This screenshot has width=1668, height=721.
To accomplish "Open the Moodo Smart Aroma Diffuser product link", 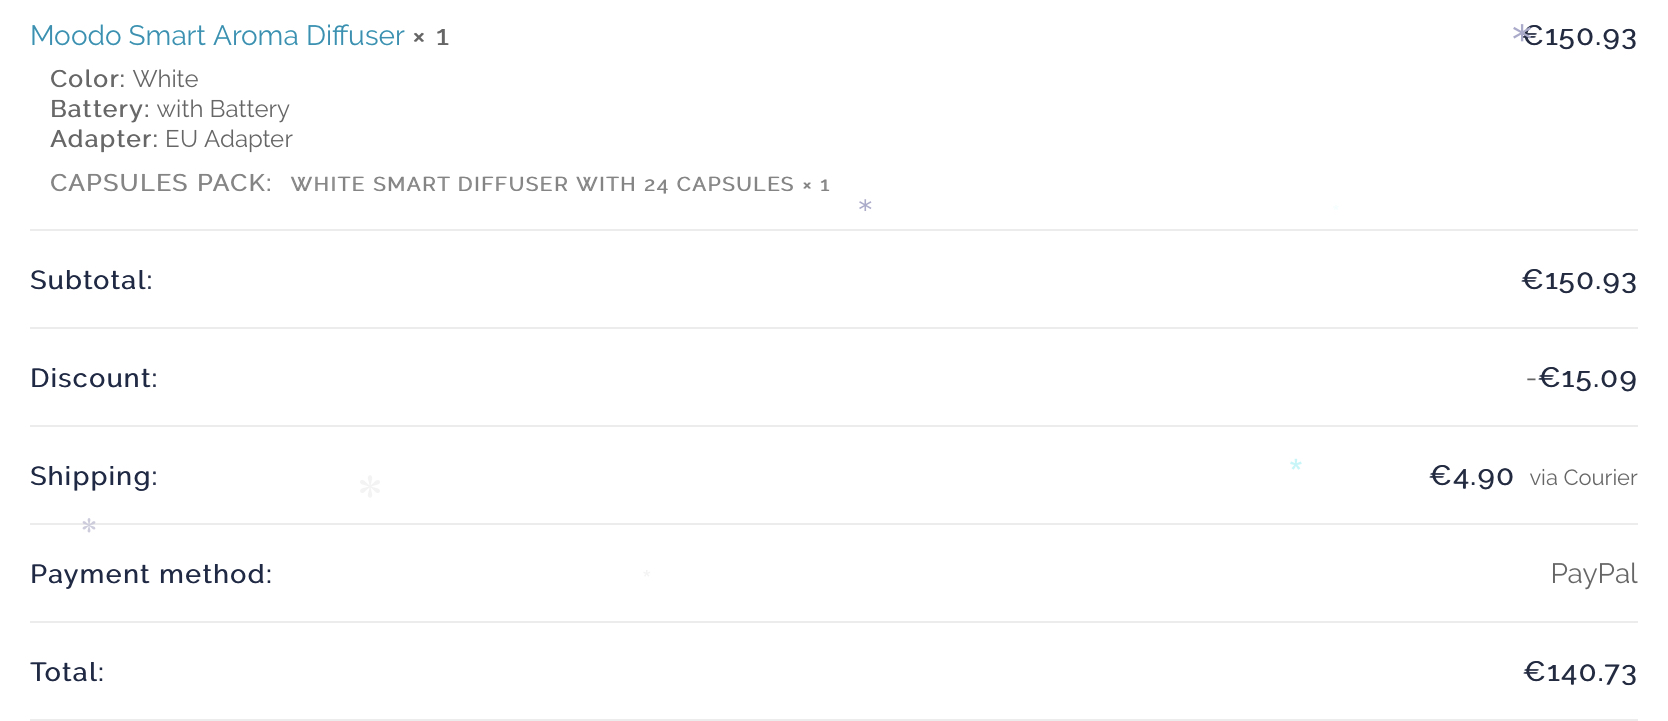I will point(217,36).
